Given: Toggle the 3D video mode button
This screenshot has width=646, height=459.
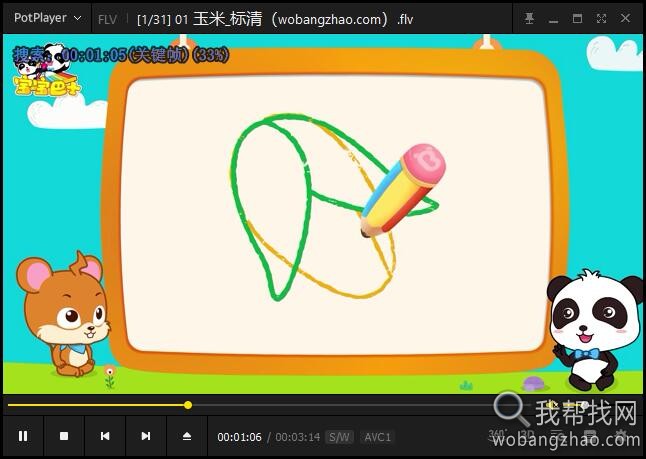Looking at the screenshot, I should 527,434.
